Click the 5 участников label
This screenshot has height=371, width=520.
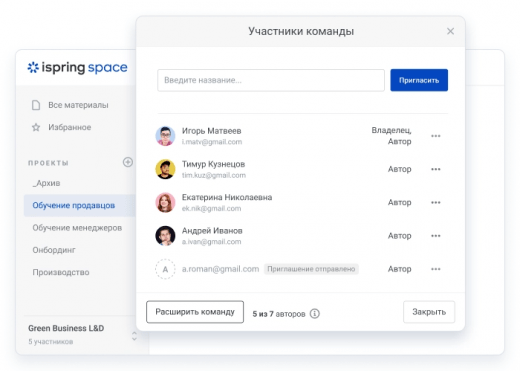(x=51, y=342)
